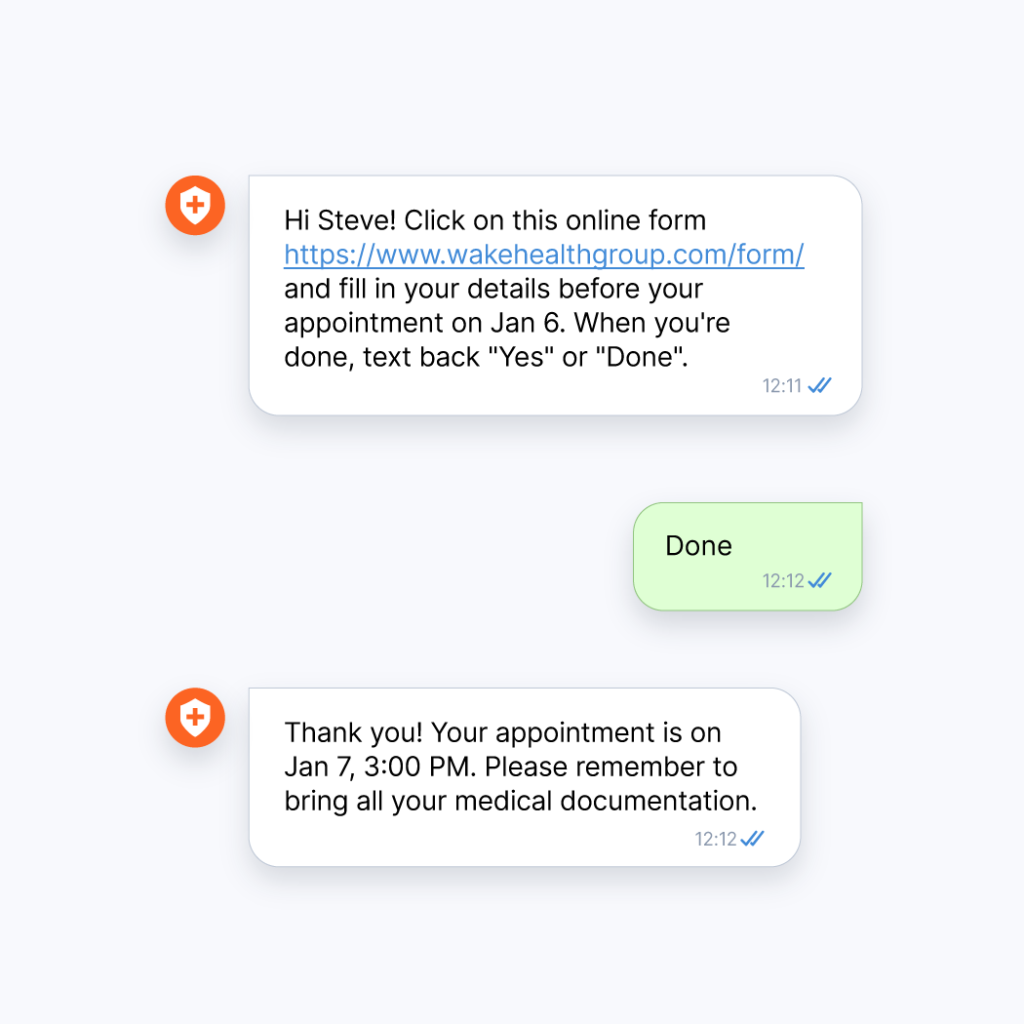Click the read checkmarks in the Thank you message
The height and width of the screenshot is (1024, 1024).
[x=752, y=839]
